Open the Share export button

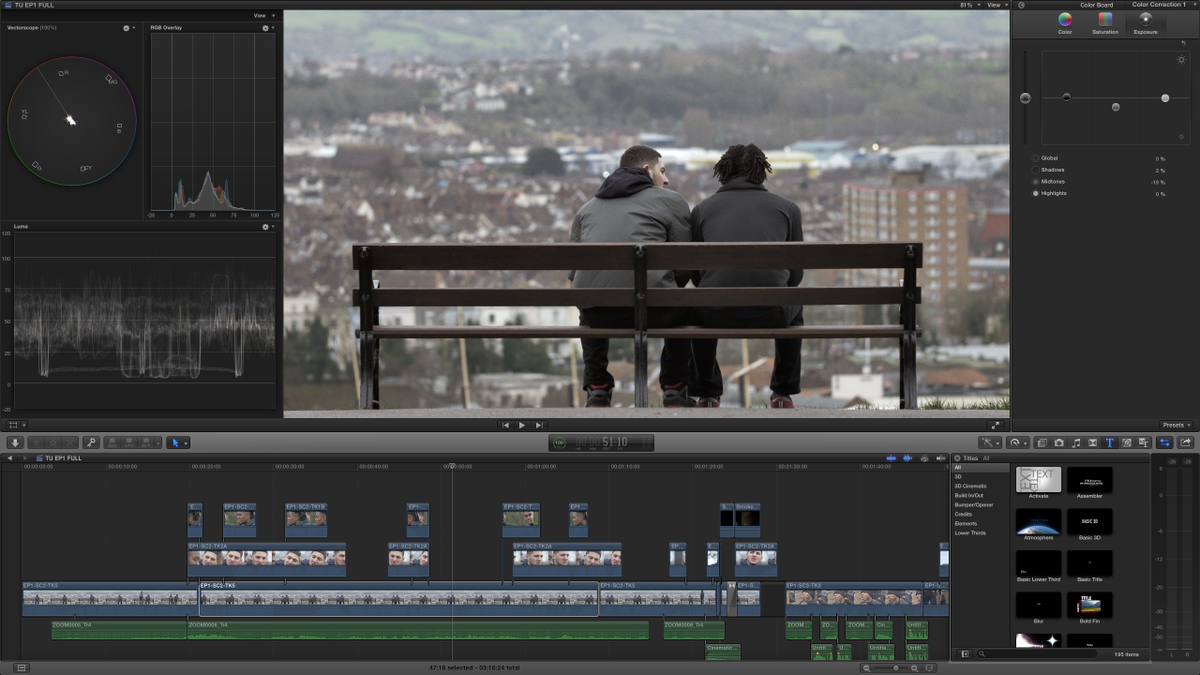[x=1186, y=442]
